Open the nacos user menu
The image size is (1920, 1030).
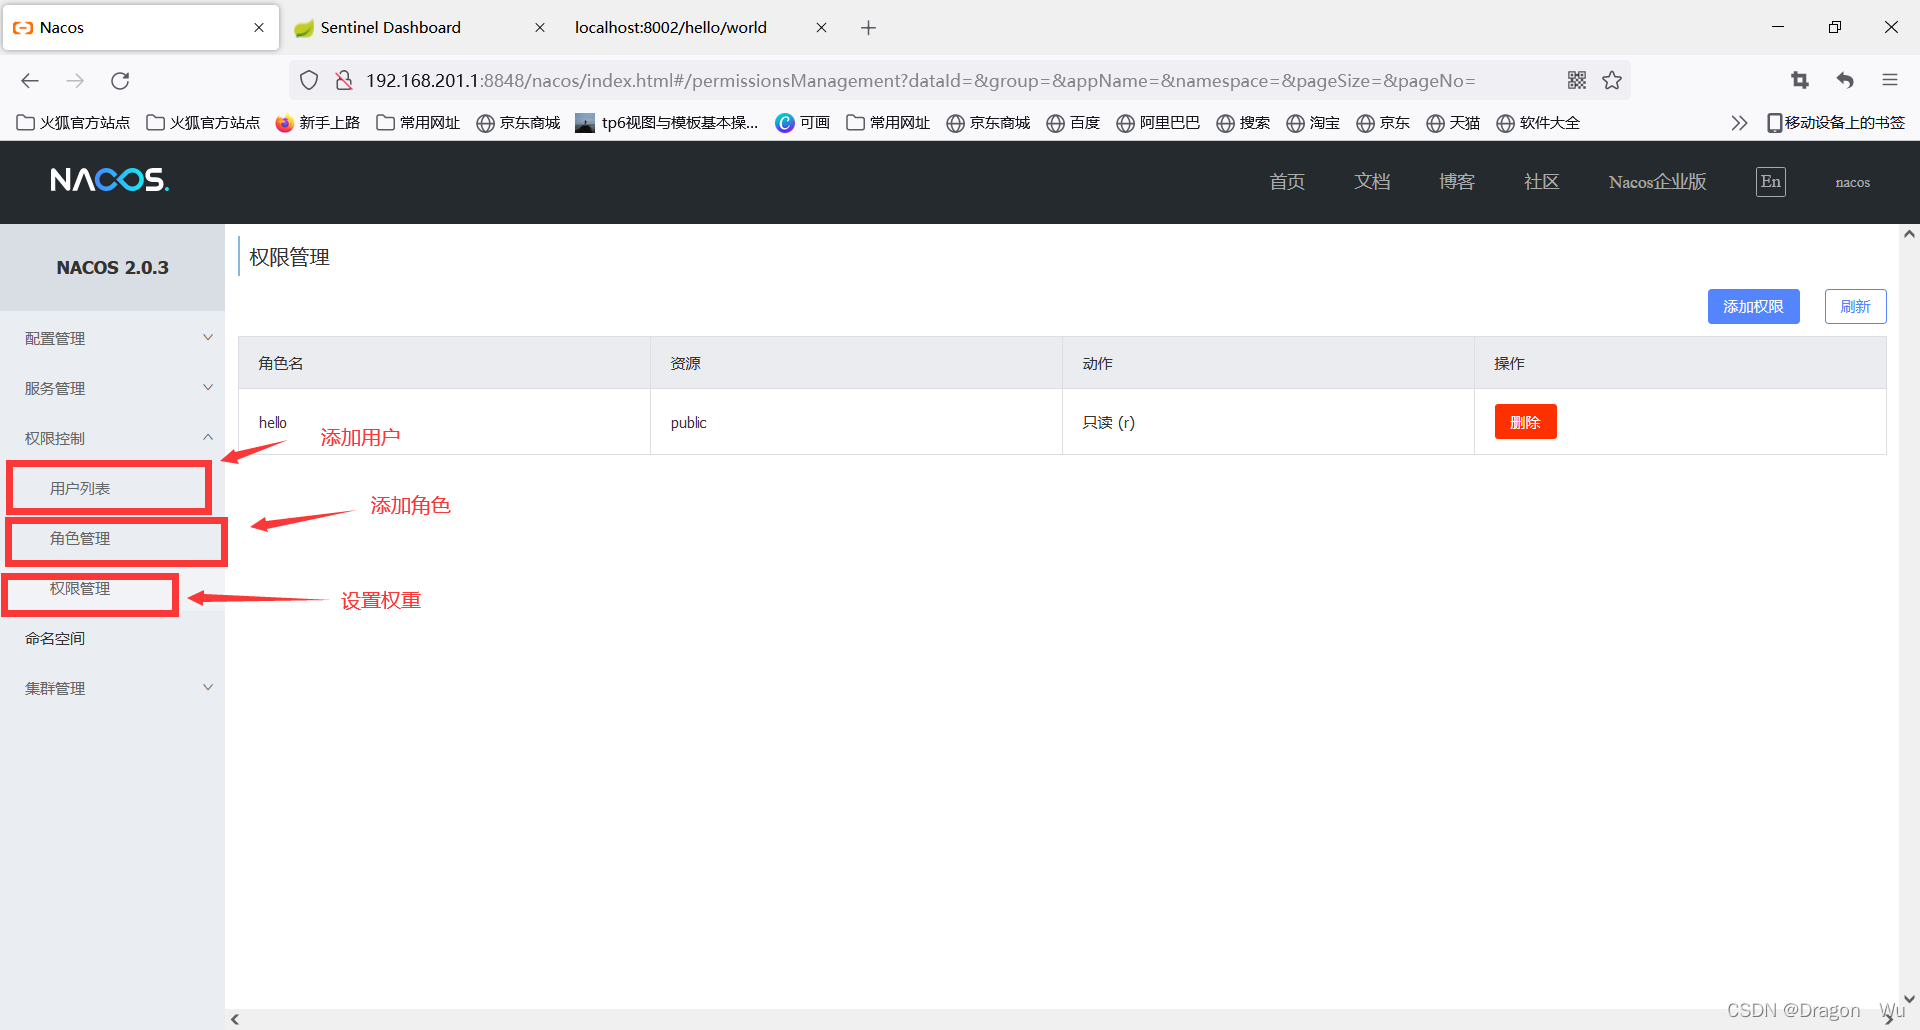click(1853, 182)
